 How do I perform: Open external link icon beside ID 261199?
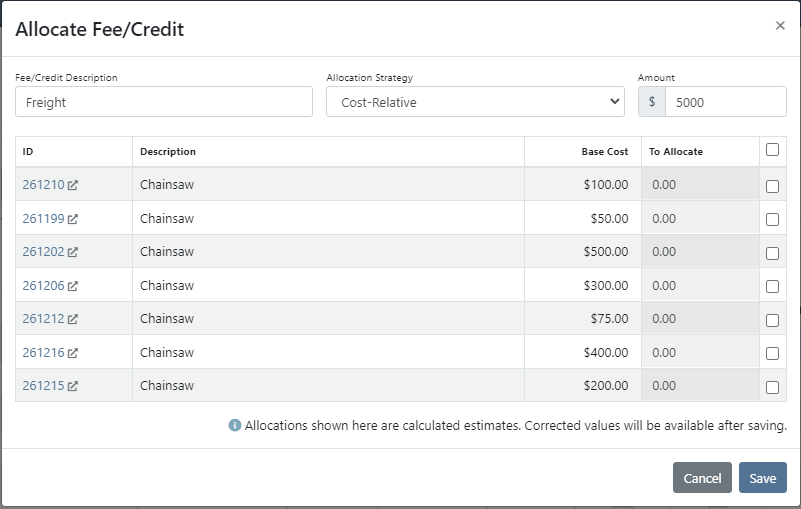pos(73,219)
